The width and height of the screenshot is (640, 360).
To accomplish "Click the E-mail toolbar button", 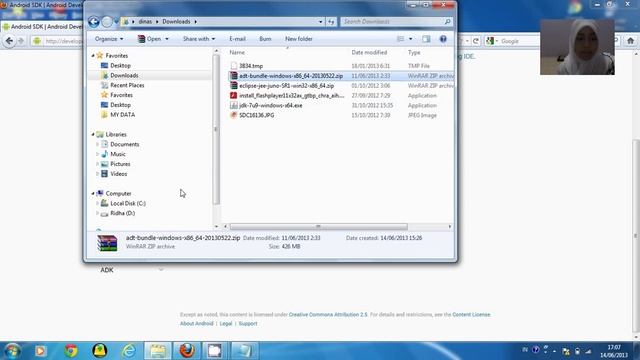I will click(238, 39).
